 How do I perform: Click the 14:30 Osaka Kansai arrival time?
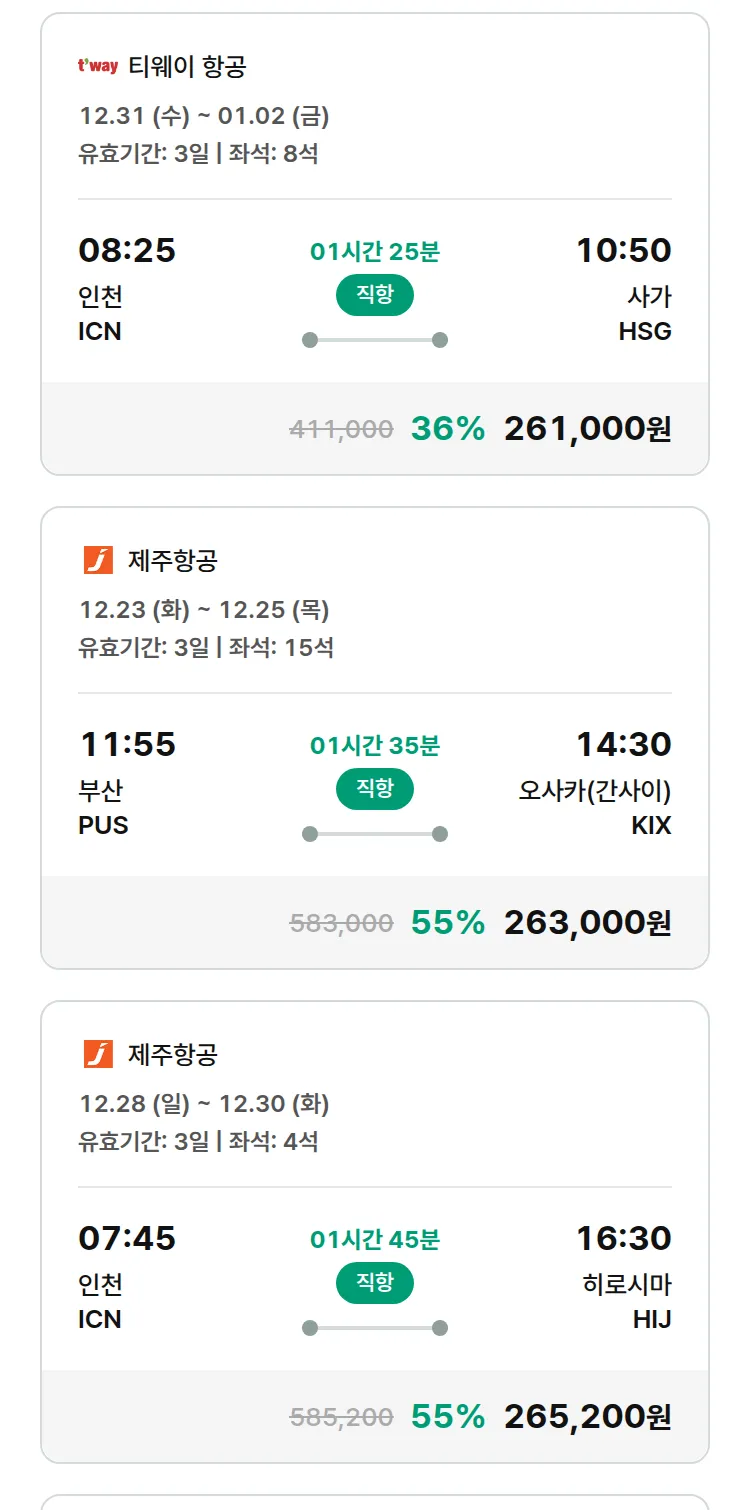click(623, 744)
